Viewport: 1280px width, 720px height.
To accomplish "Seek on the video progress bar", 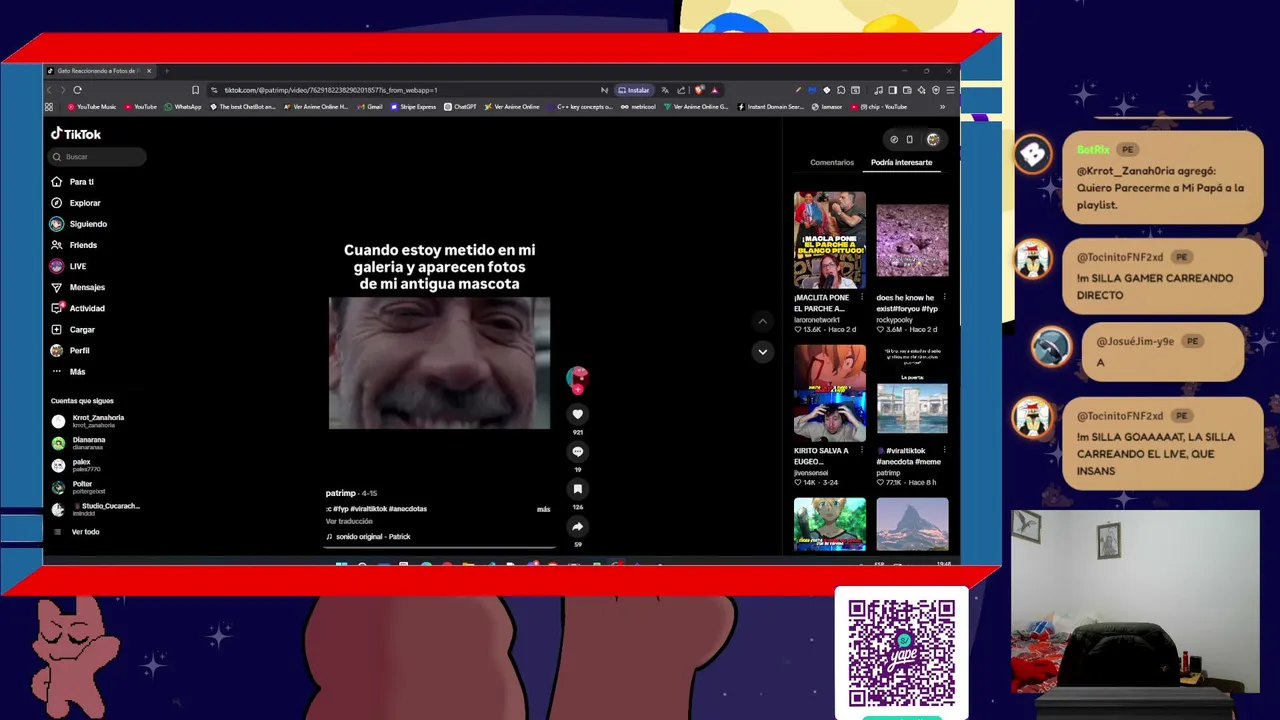I will coord(440,547).
